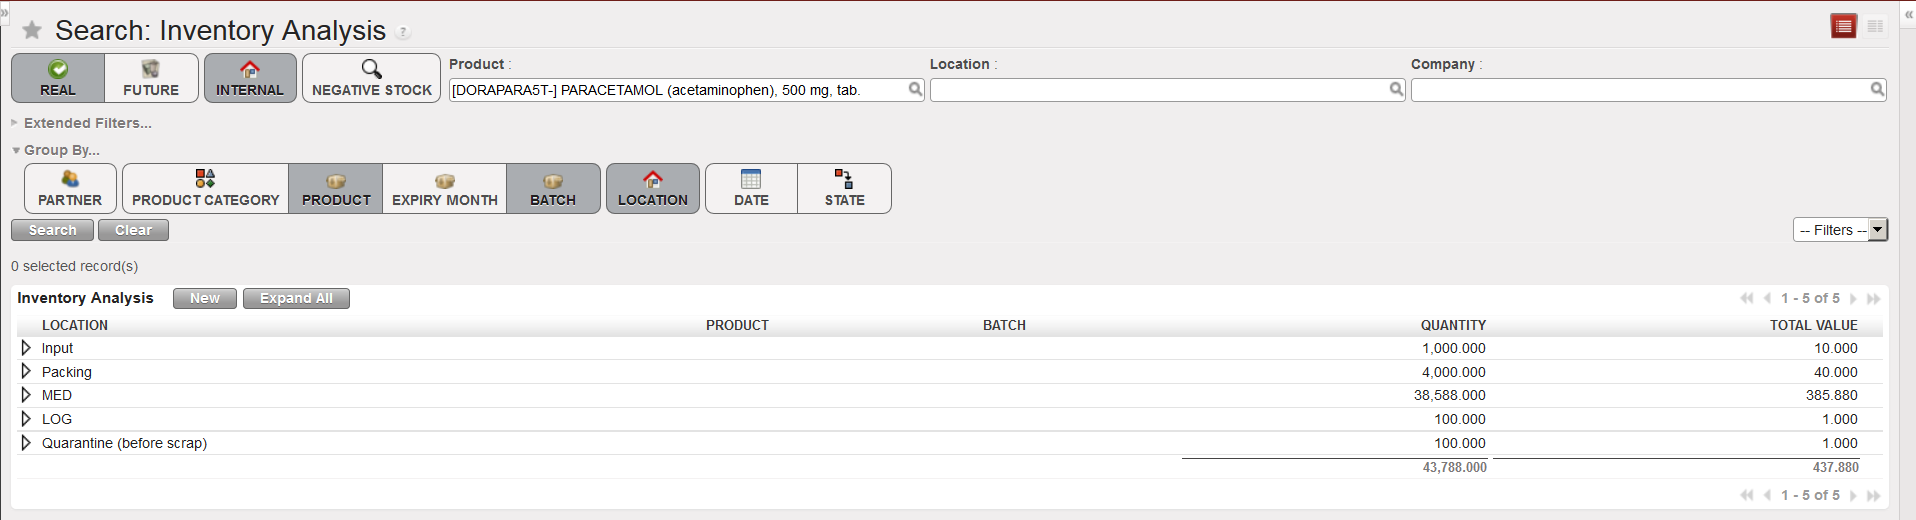The height and width of the screenshot is (520, 1916).
Task: Toggle the FUTURE stock filter
Action: [x=151, y=78]
